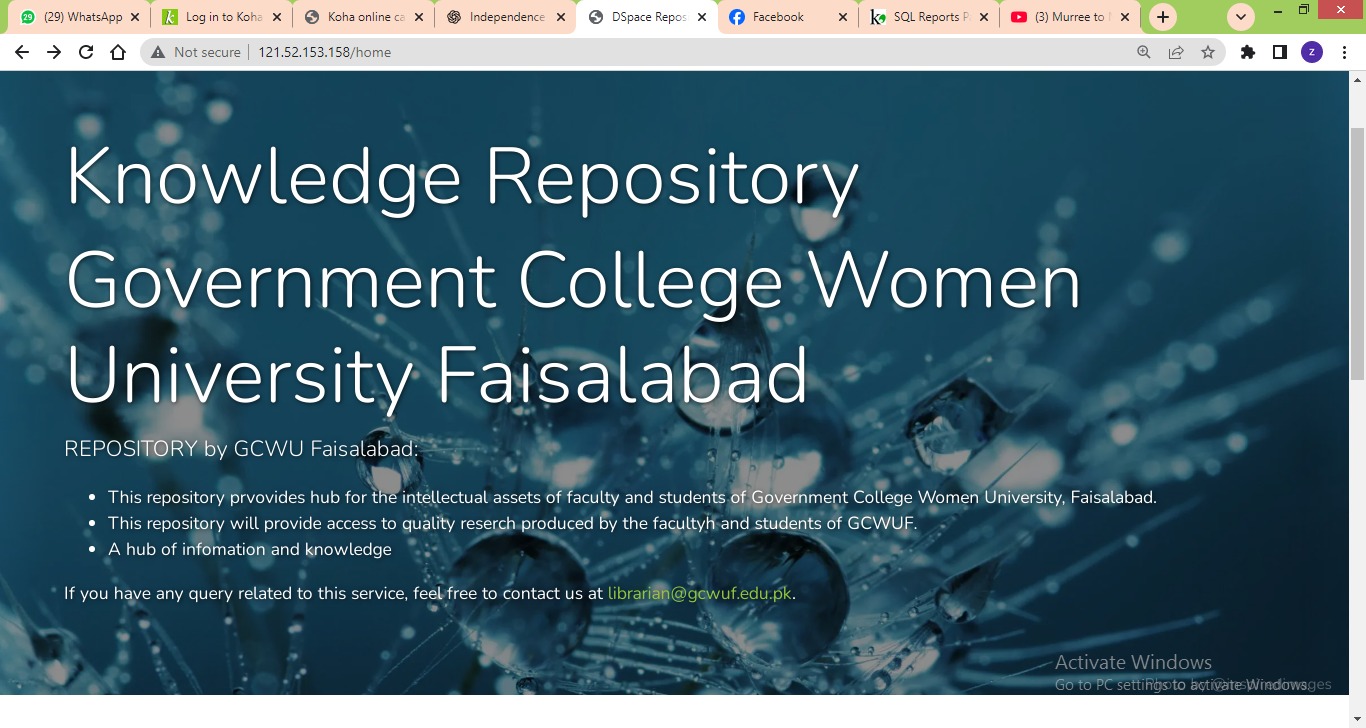This screenshot has width=1366, height=728.
Task: Click the YouTube tab favicon
Action: [1019, 17]
